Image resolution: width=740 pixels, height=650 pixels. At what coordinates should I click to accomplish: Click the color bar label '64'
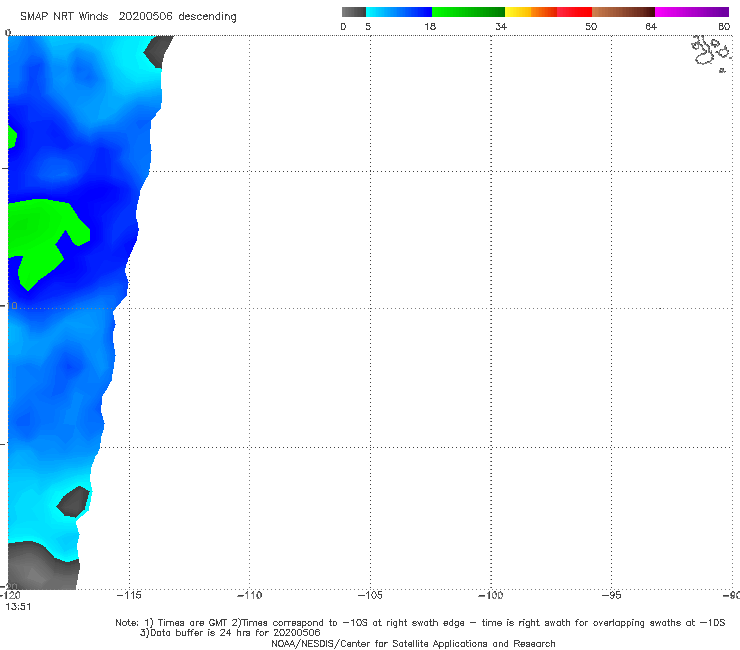[x=651, y=27]
